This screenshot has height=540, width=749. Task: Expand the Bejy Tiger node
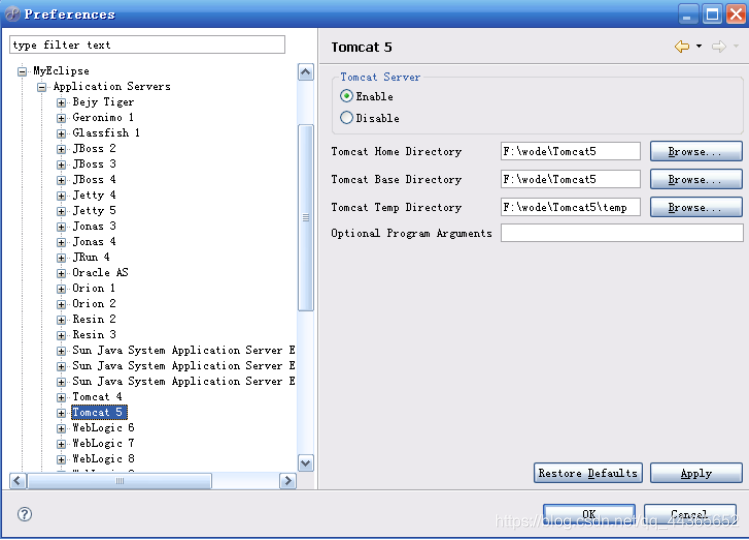click(61, 103)
